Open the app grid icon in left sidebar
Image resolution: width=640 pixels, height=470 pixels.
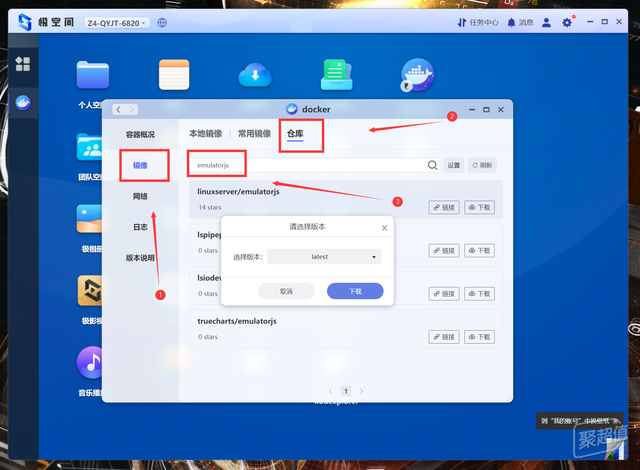(23, 64)
